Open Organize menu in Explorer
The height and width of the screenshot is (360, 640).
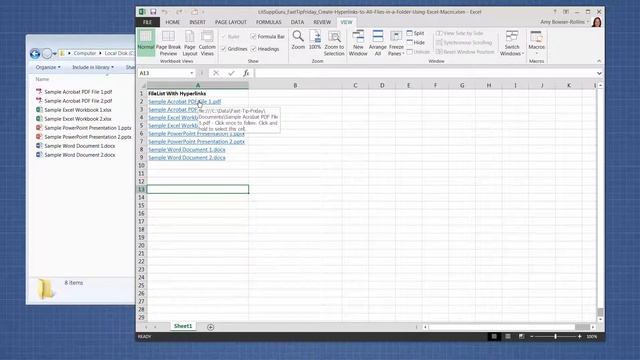tap(48, 67)
